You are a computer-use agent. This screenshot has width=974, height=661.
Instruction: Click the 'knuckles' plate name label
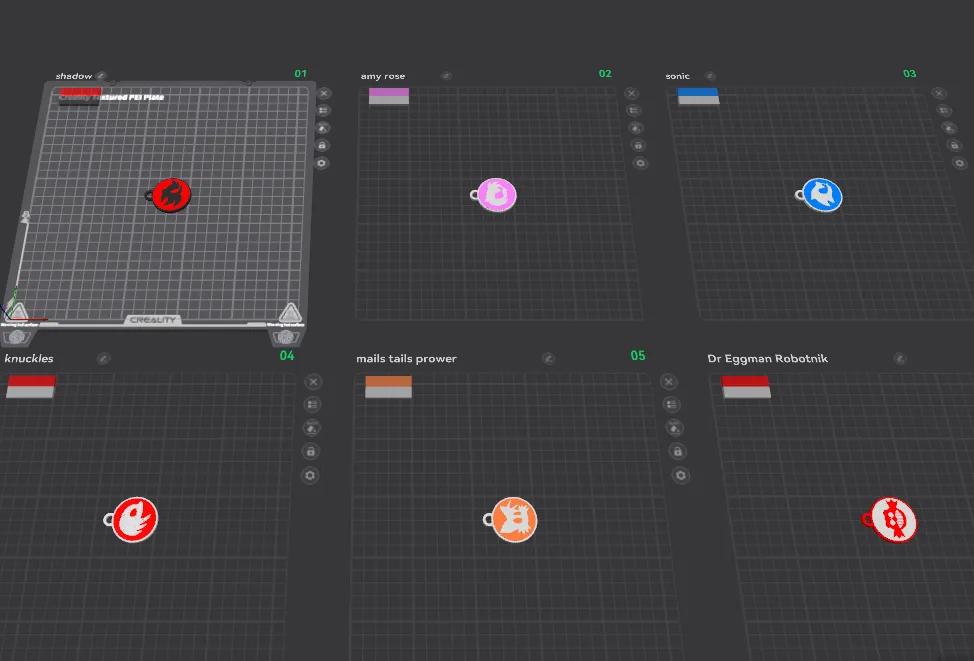pos(29,358)
